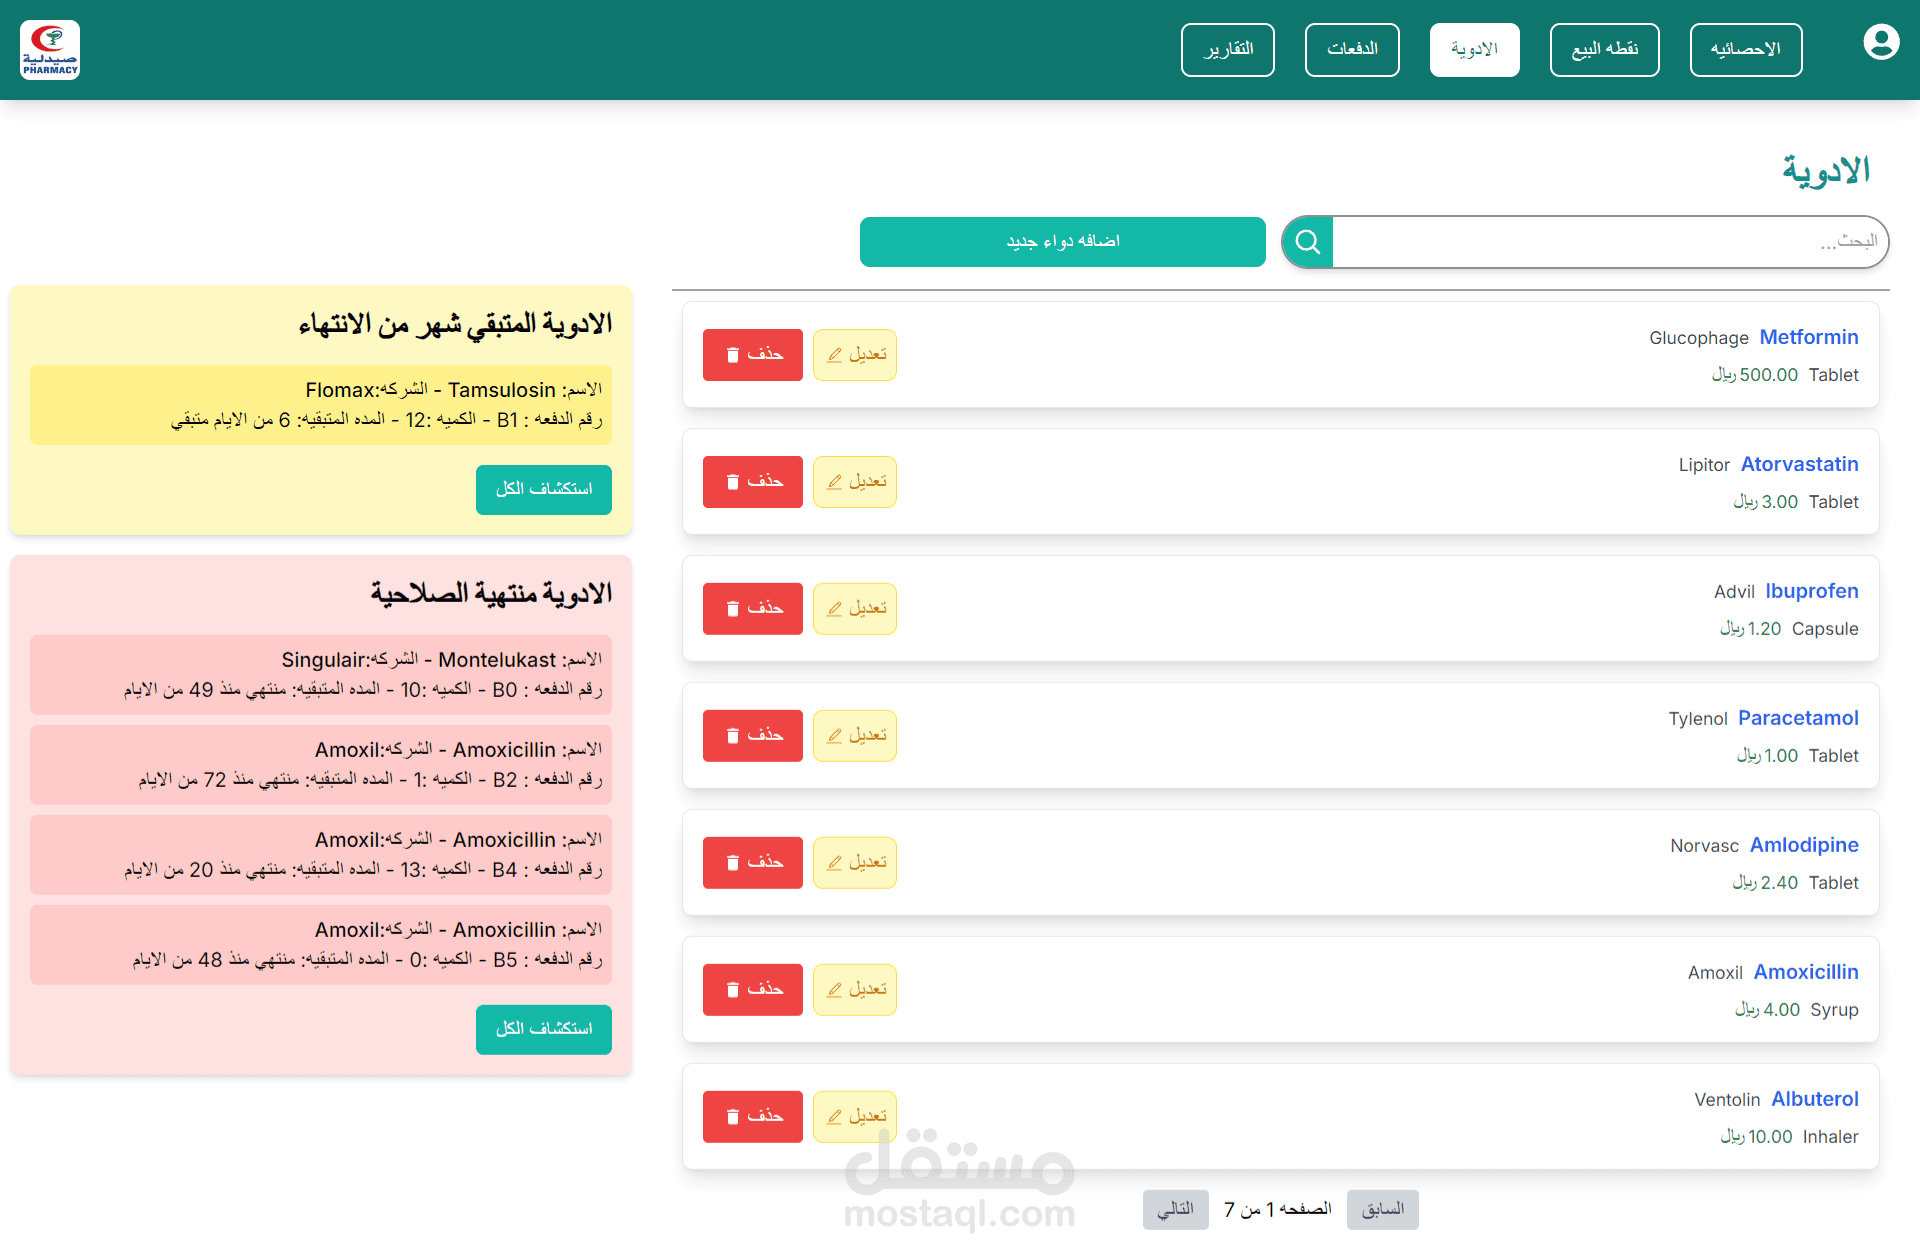The image size is (1920, 1259).
Task: Go to previous page with السابق
Action: 1383,1210
